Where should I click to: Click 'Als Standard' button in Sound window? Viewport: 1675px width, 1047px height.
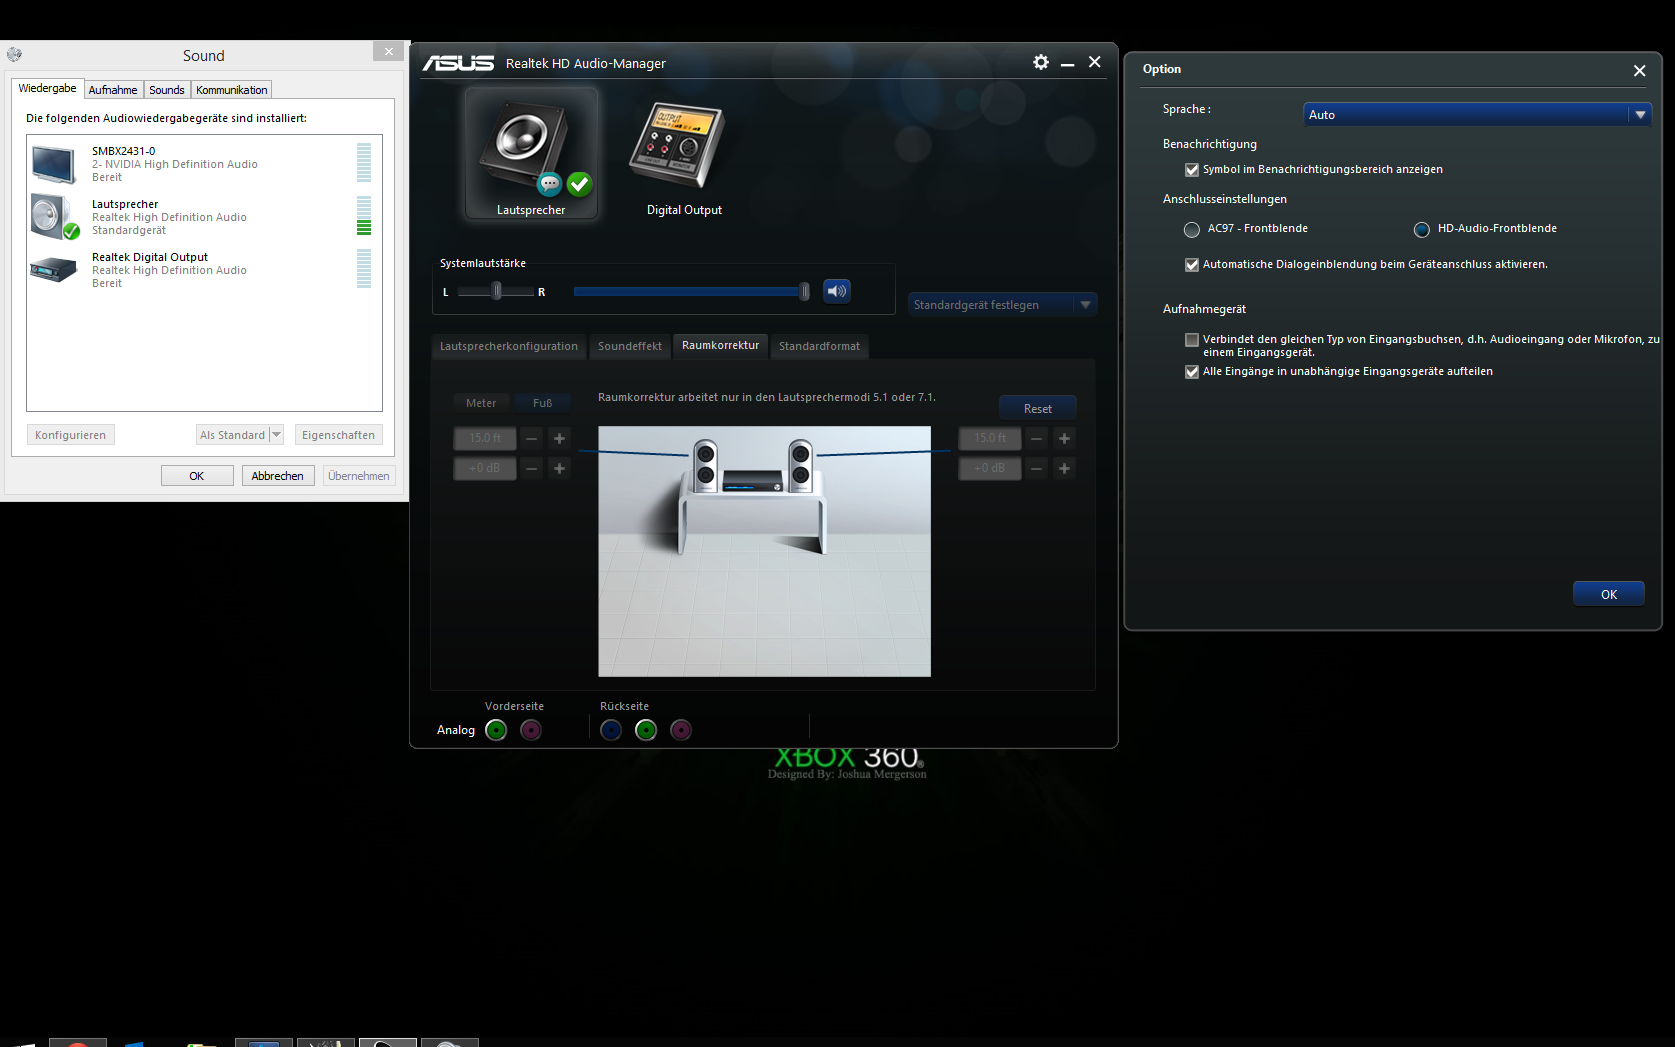(232, 435)
